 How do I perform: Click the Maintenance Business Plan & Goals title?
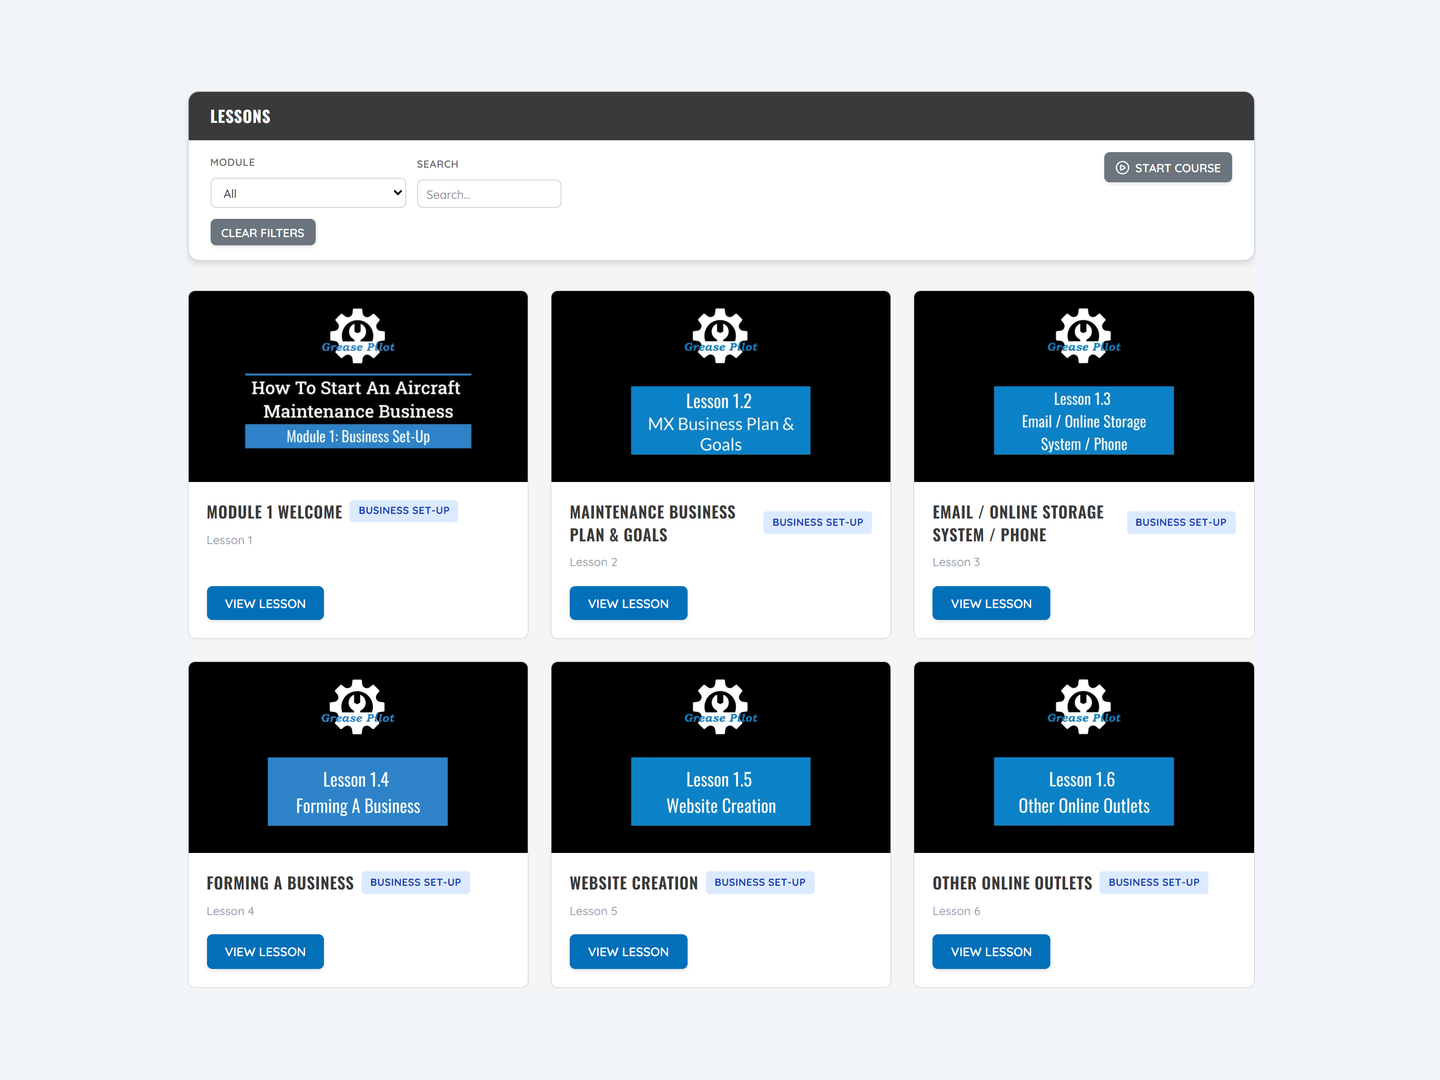pos(653,524)
